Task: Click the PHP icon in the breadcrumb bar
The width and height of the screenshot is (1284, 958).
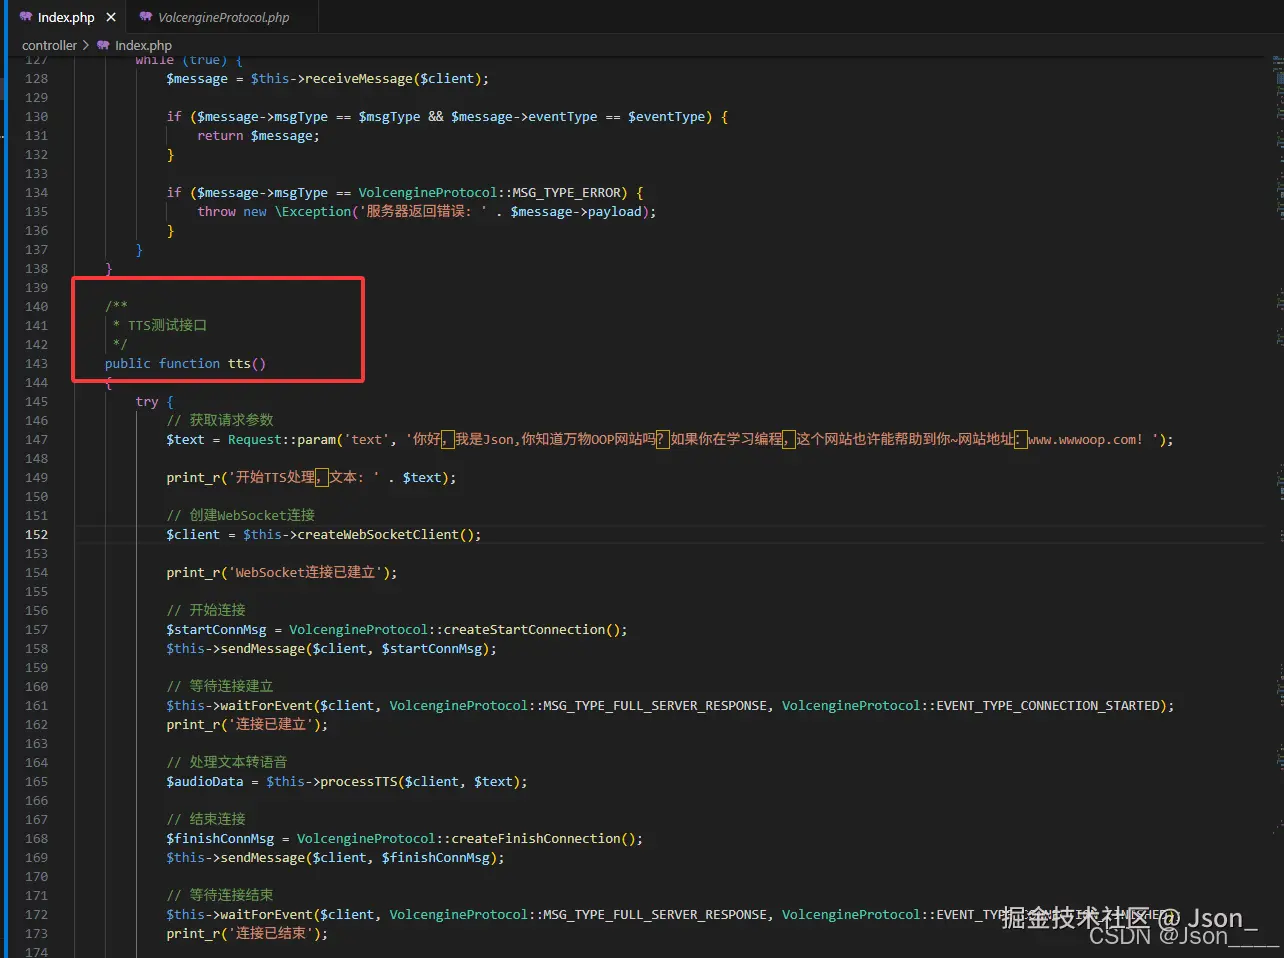Action: coord(103,45)
